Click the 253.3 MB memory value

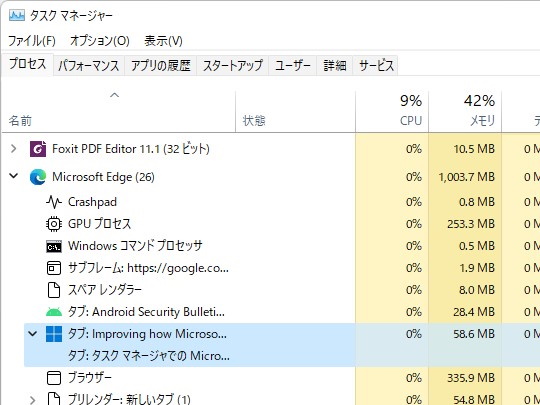[x=471, y=224]
